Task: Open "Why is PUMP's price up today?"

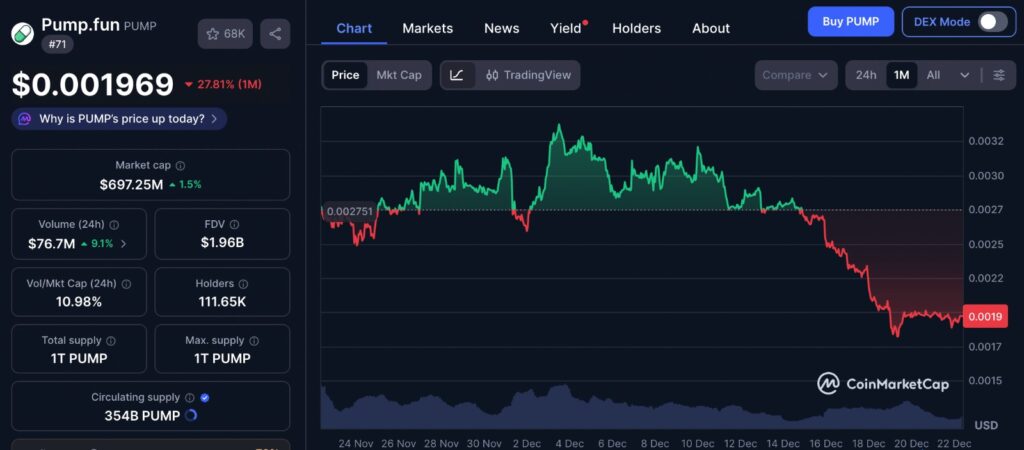Action: [x=119, y=119]
